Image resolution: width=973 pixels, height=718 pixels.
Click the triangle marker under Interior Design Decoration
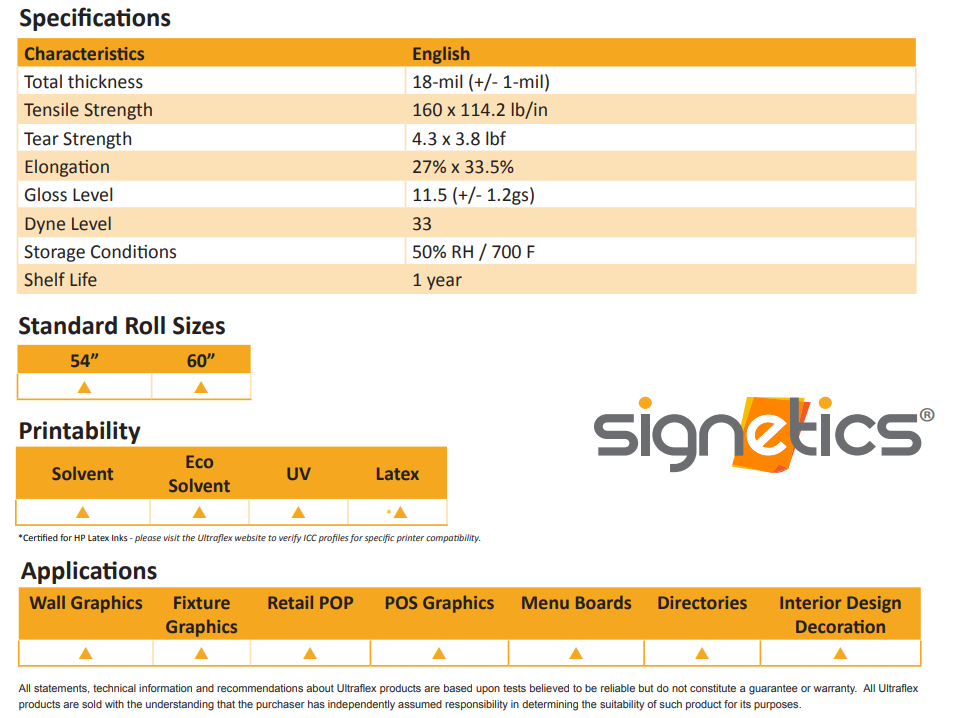pyautogui.click(x=841, y=653)
